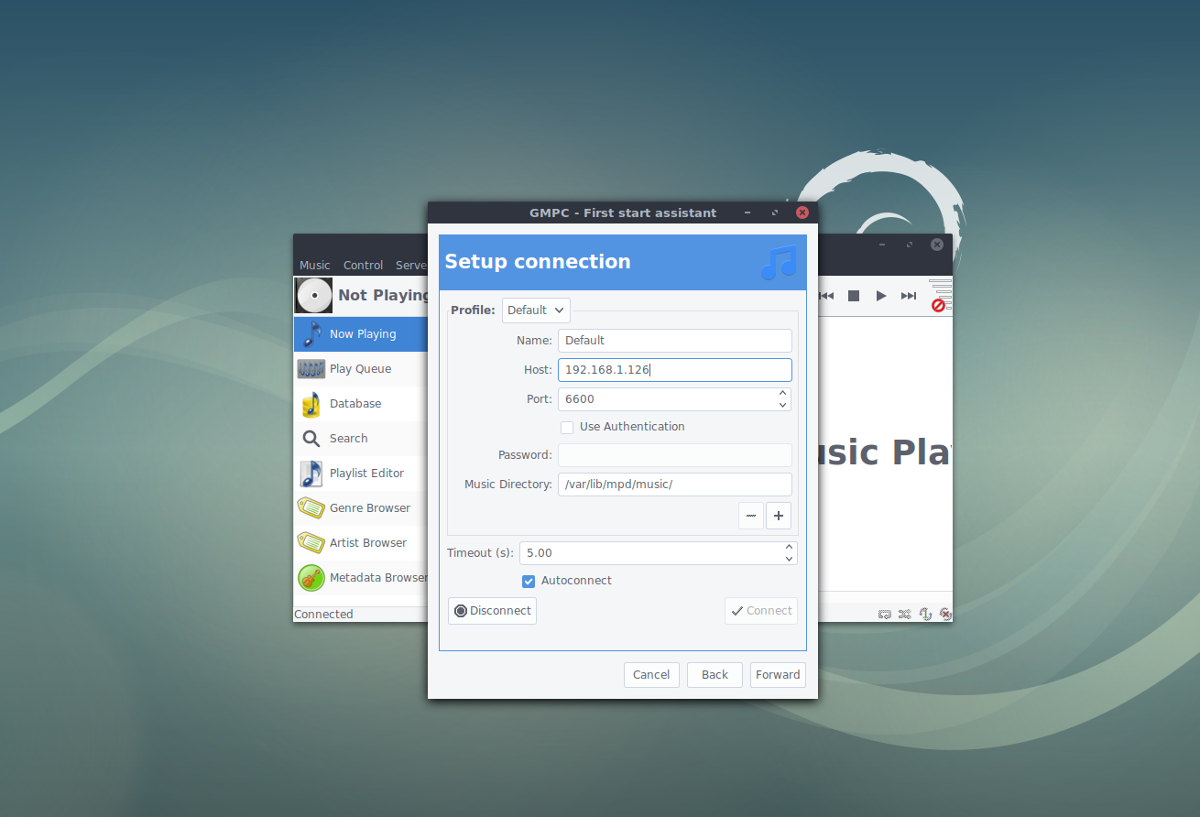Open Search in the GMPC sidebar
Image resolution: width=1200 pixels, height=817 pixels.
(x=361, y=439)
